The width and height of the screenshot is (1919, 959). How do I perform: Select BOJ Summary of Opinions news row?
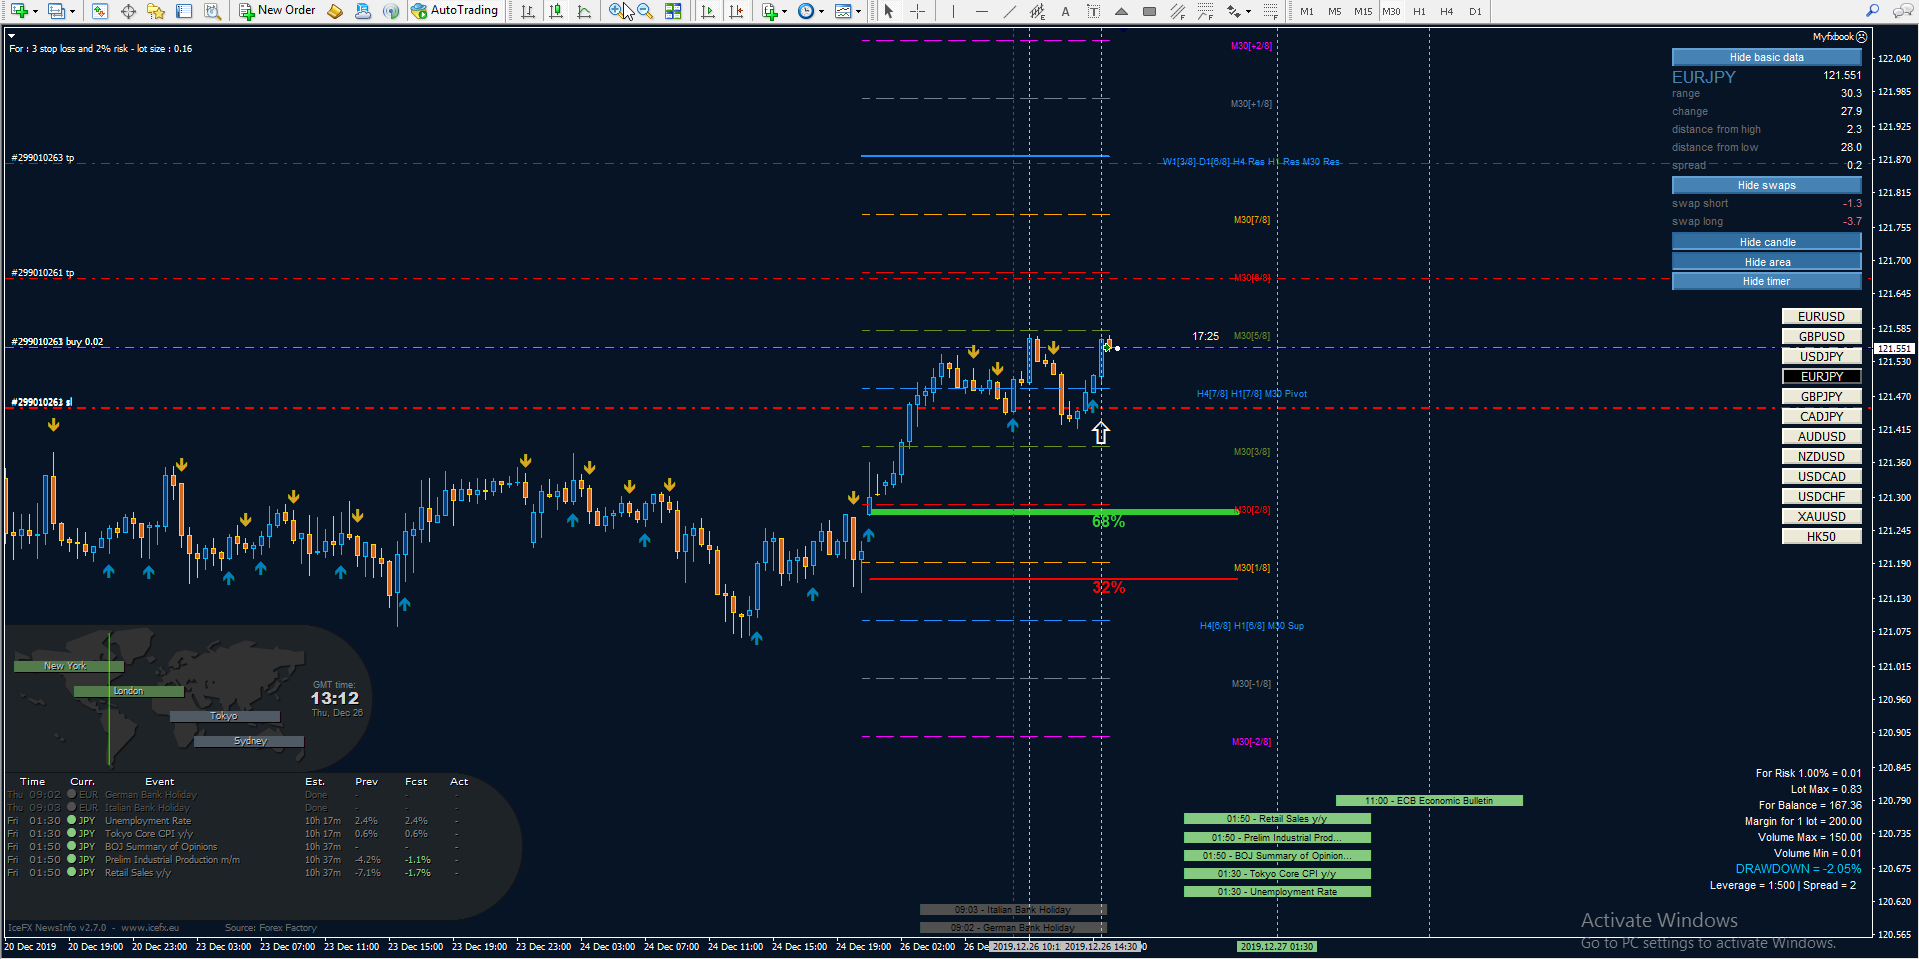(x=233, y=846)
